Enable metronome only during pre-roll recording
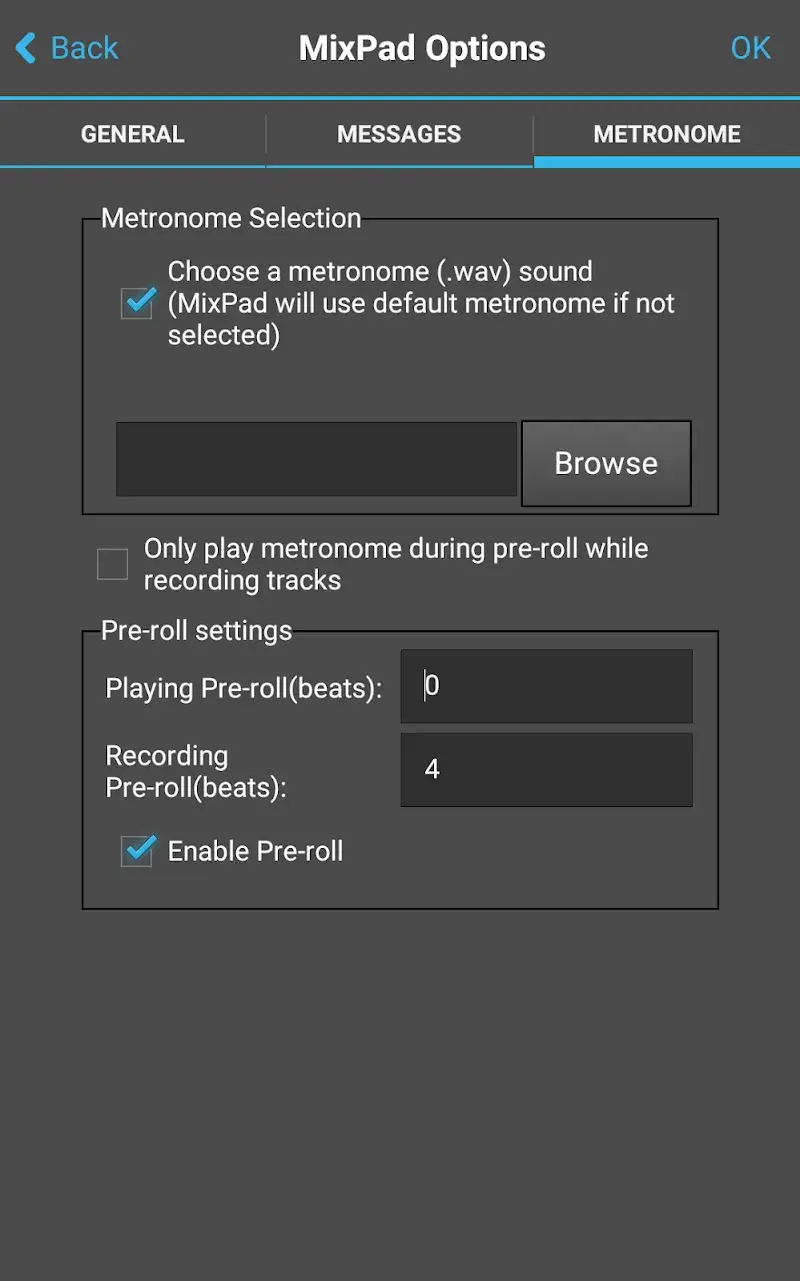This screenshot has height=1281, width=800. (x=112, y=564)
